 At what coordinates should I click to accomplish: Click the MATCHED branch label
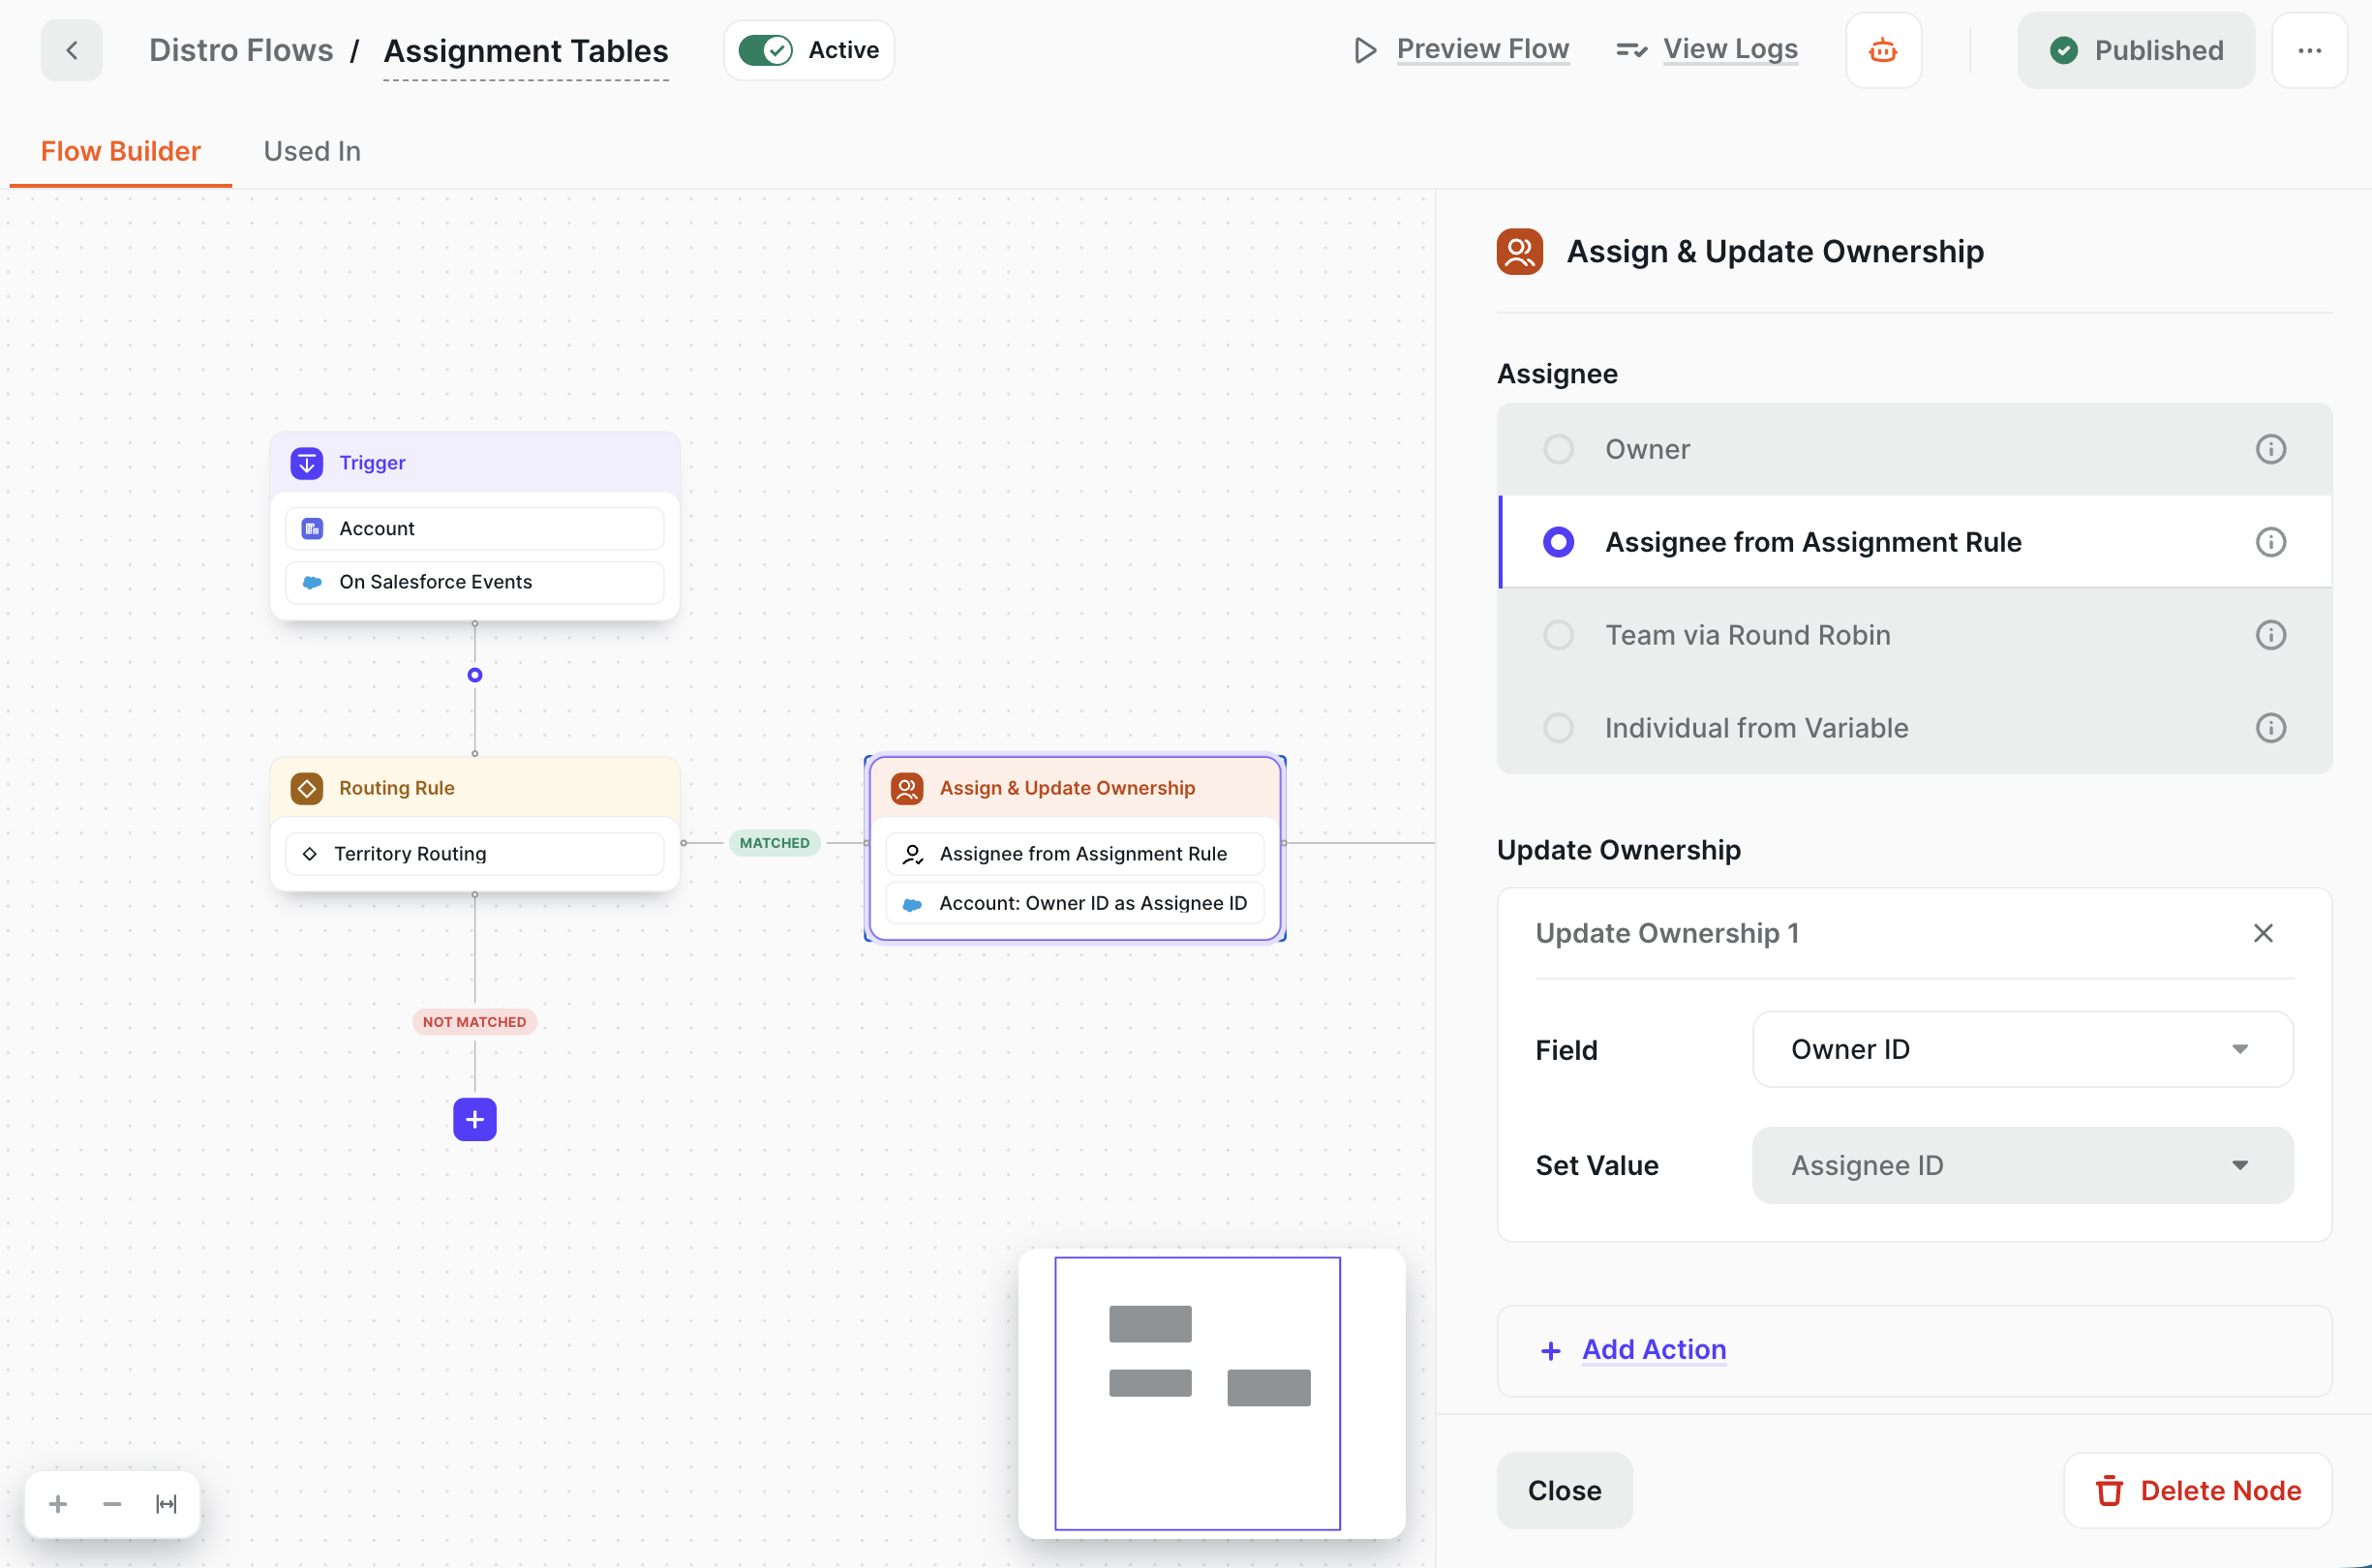click(775, 843)
